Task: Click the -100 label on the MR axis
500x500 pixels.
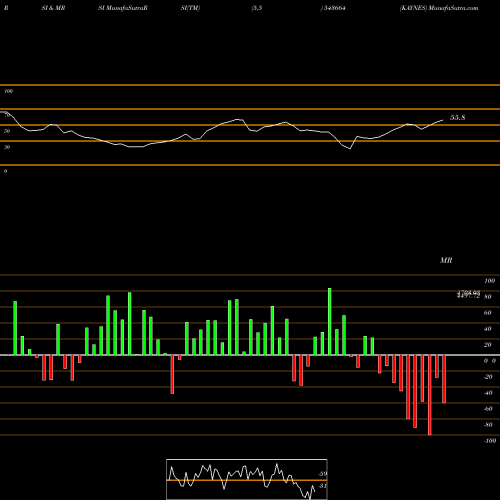Action: (490, 441)
